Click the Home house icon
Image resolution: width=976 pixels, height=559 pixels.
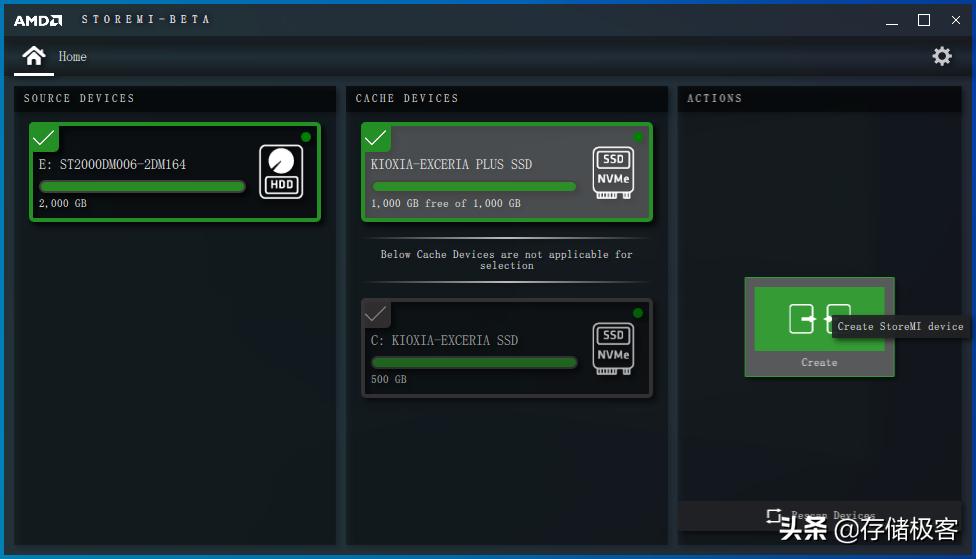pos(34,56)
